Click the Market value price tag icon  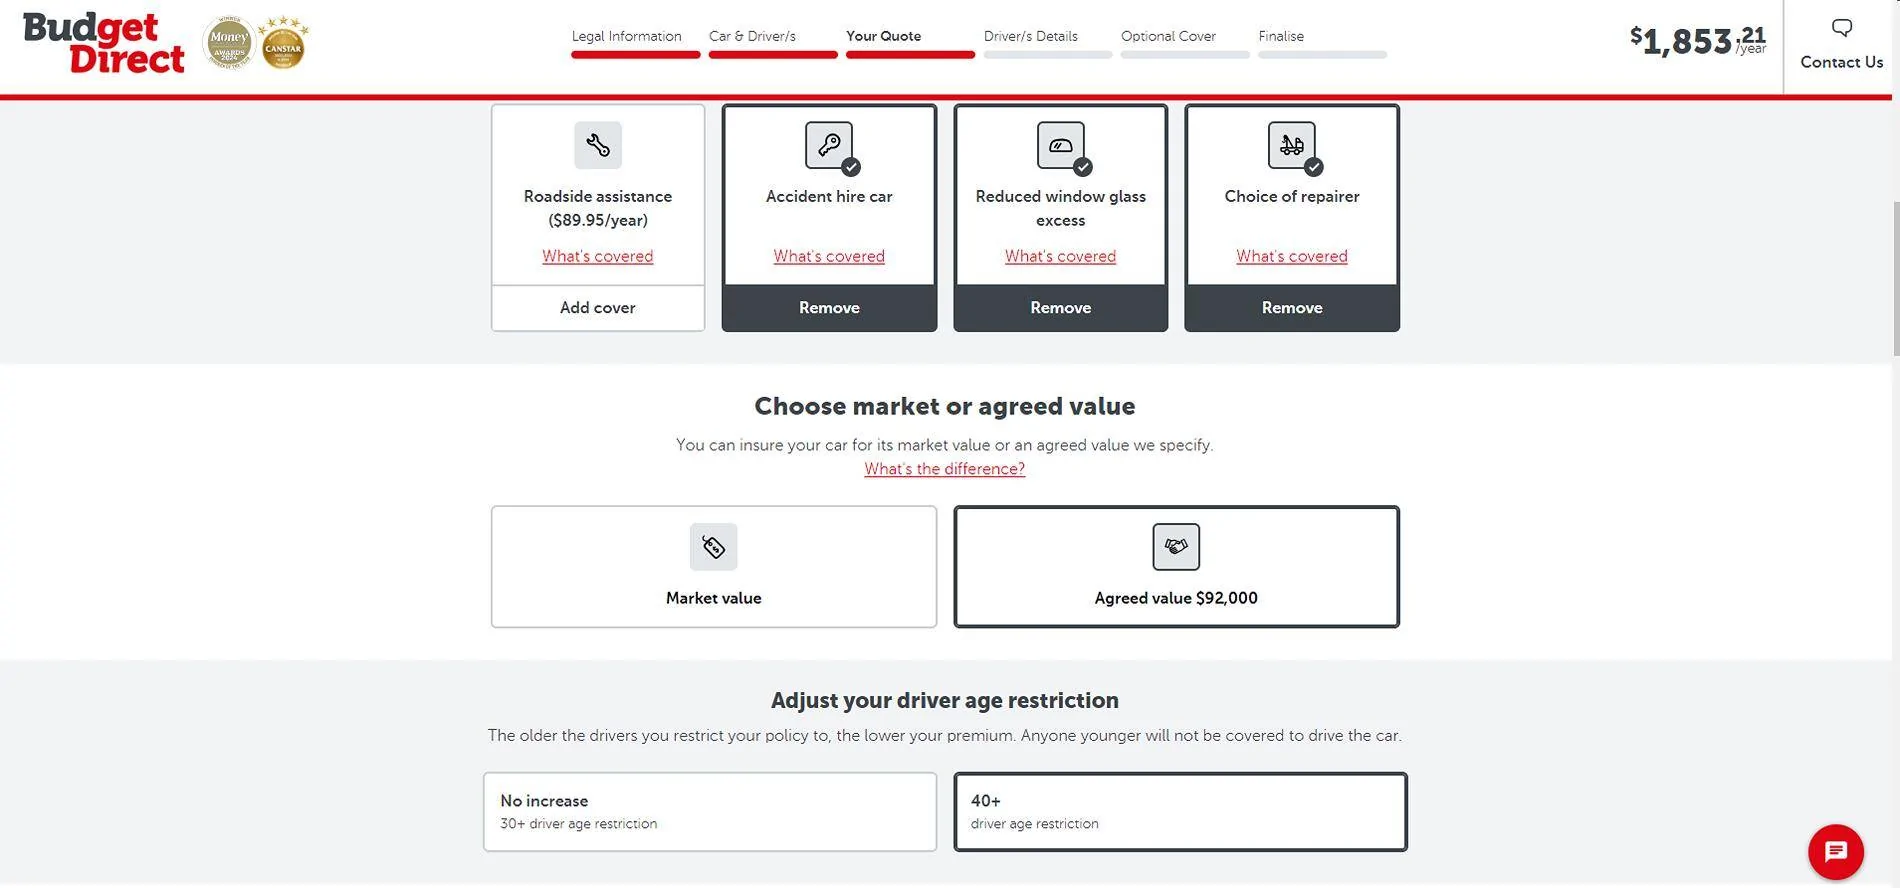point(713,547)
